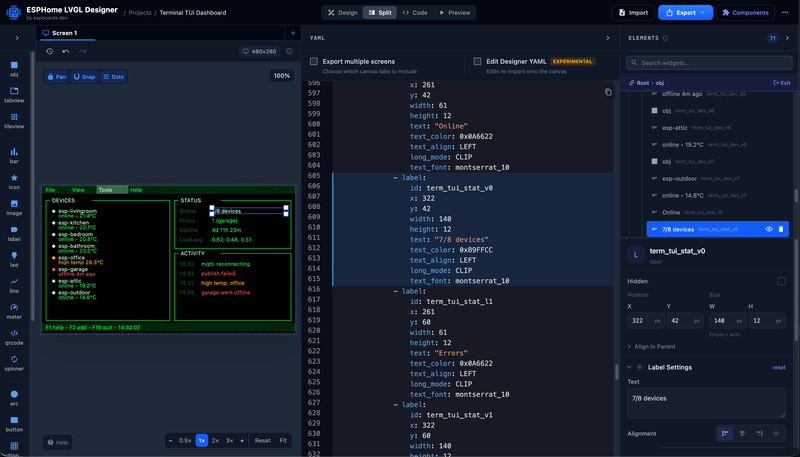Edit the X position field
Screen dimensions: 800x457
tap(645, 321)
